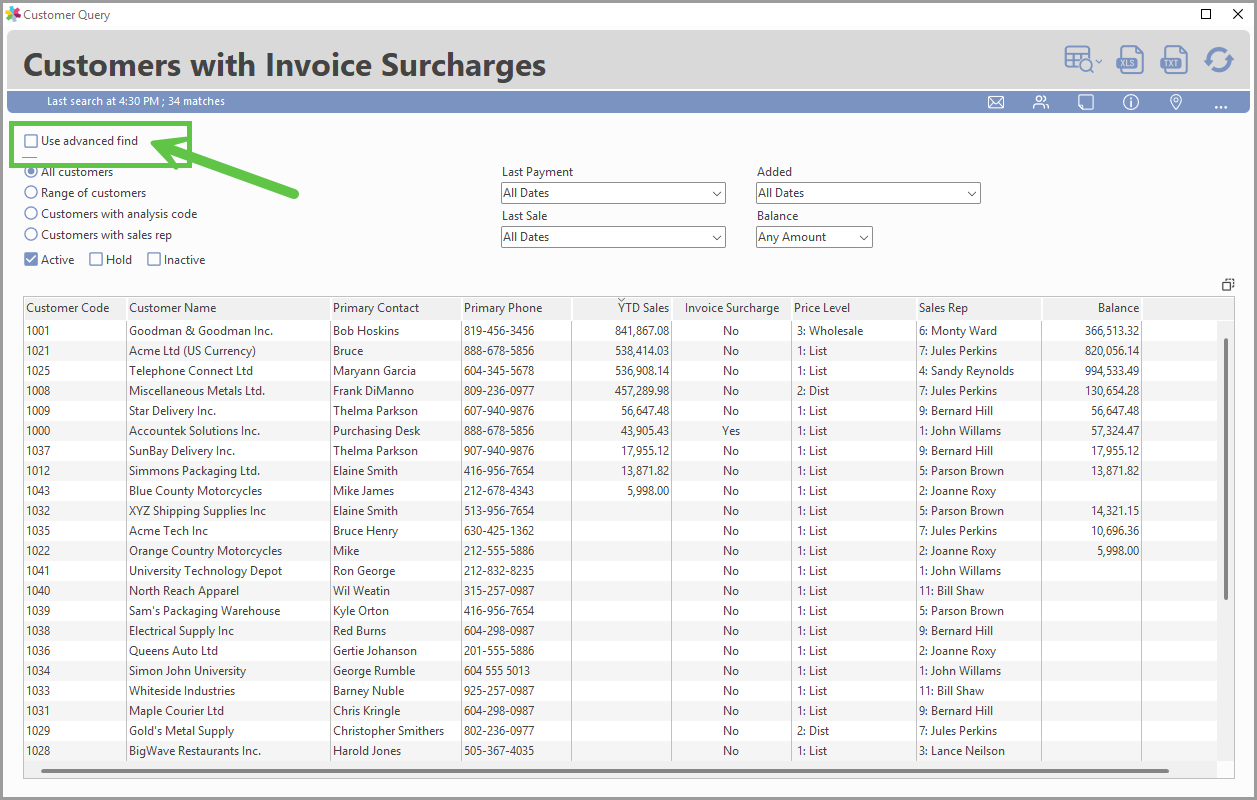The width and height of the screenshot is (1257, 800).
Task: Uncheck the Active checkbox
Action: click(31, 260)
